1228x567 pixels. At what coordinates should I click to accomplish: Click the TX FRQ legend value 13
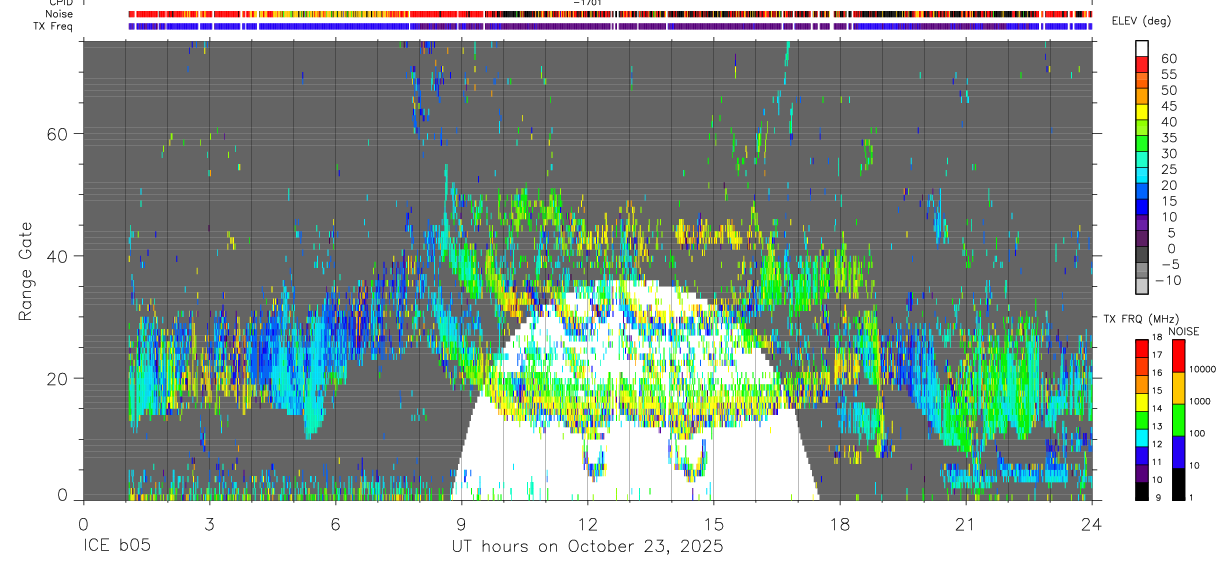[1157, 426]
